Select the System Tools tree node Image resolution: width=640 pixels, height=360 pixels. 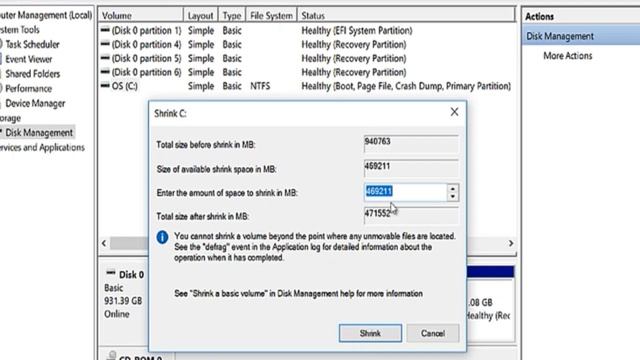[20, 30]
